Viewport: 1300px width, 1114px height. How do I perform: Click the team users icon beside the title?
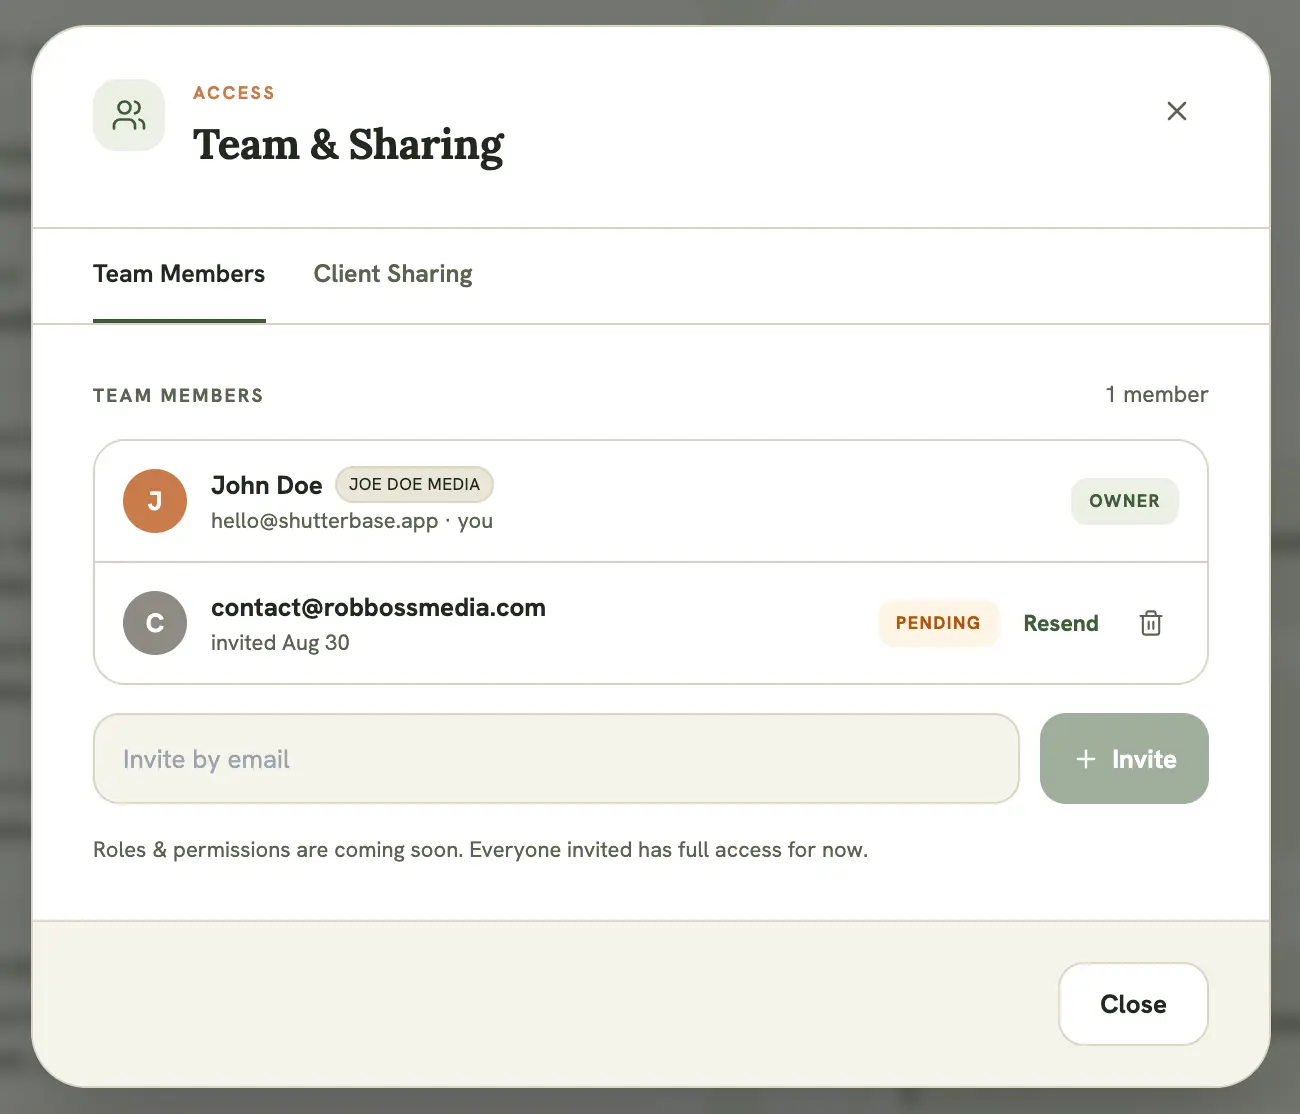pos(129,115)
